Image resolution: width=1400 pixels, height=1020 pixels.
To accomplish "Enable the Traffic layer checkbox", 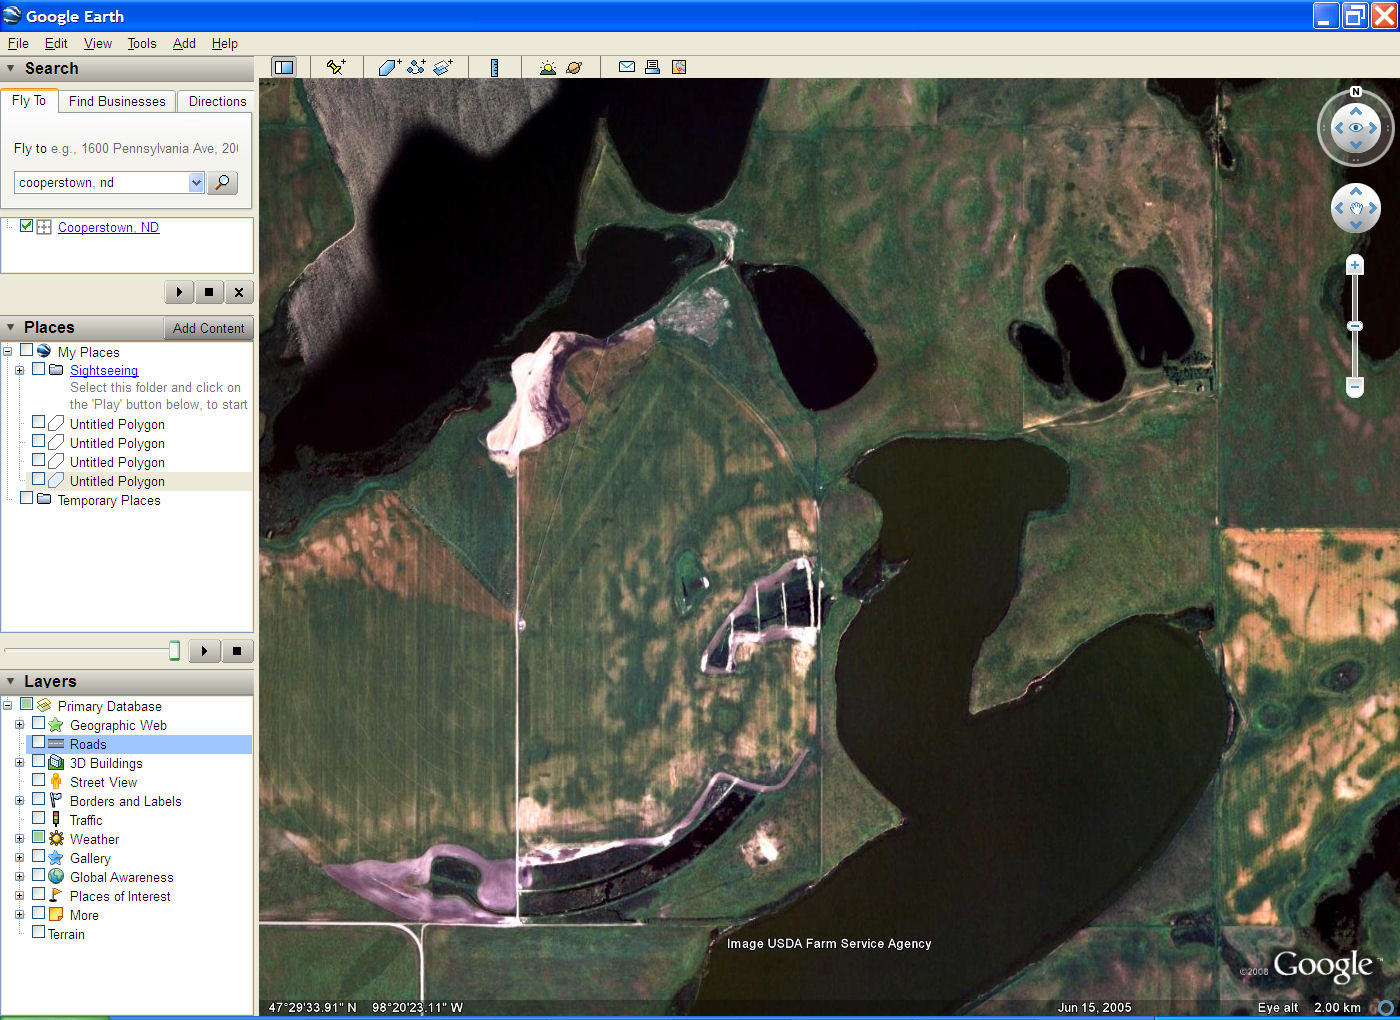I will 39,818.
